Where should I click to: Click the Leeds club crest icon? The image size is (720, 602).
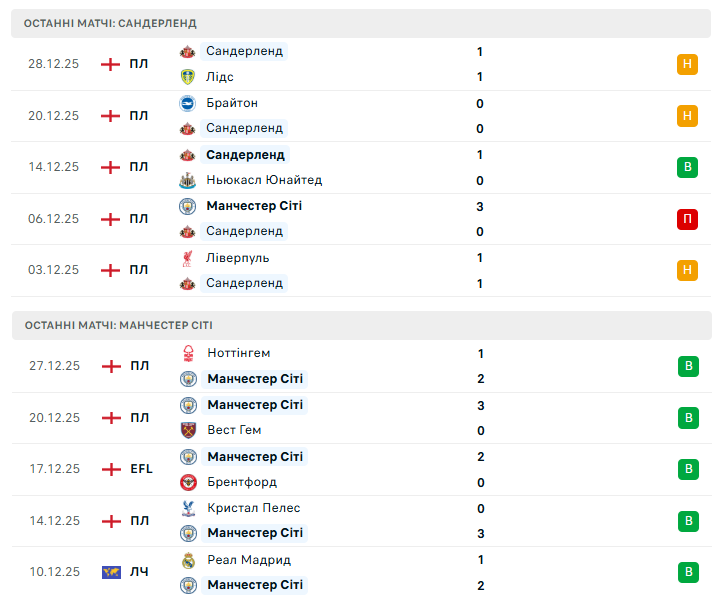[x=187, y=77]
